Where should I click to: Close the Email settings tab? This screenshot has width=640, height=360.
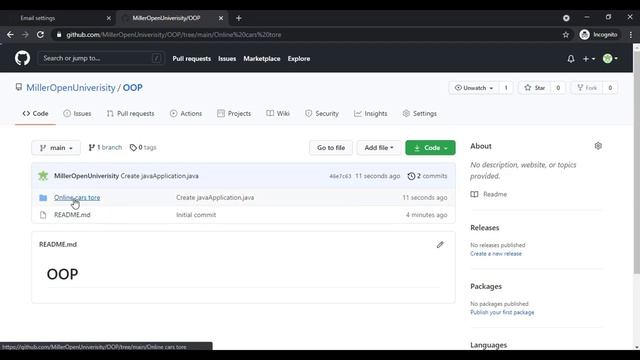click(x=109, y=18)
